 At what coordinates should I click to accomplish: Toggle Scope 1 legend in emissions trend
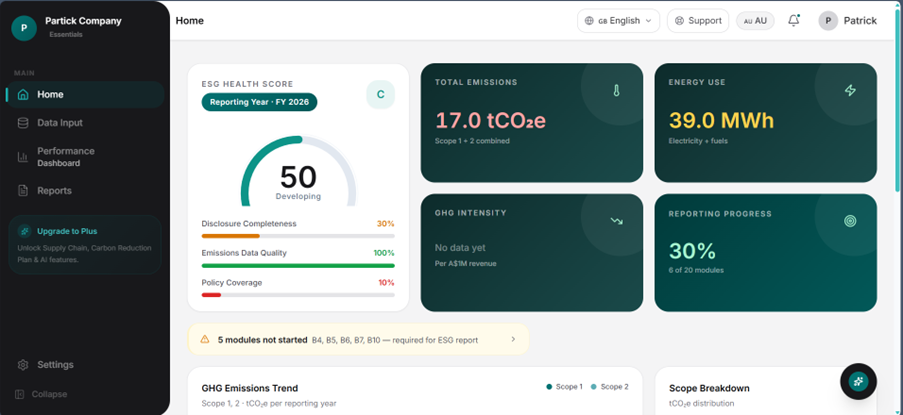[564, 387]
